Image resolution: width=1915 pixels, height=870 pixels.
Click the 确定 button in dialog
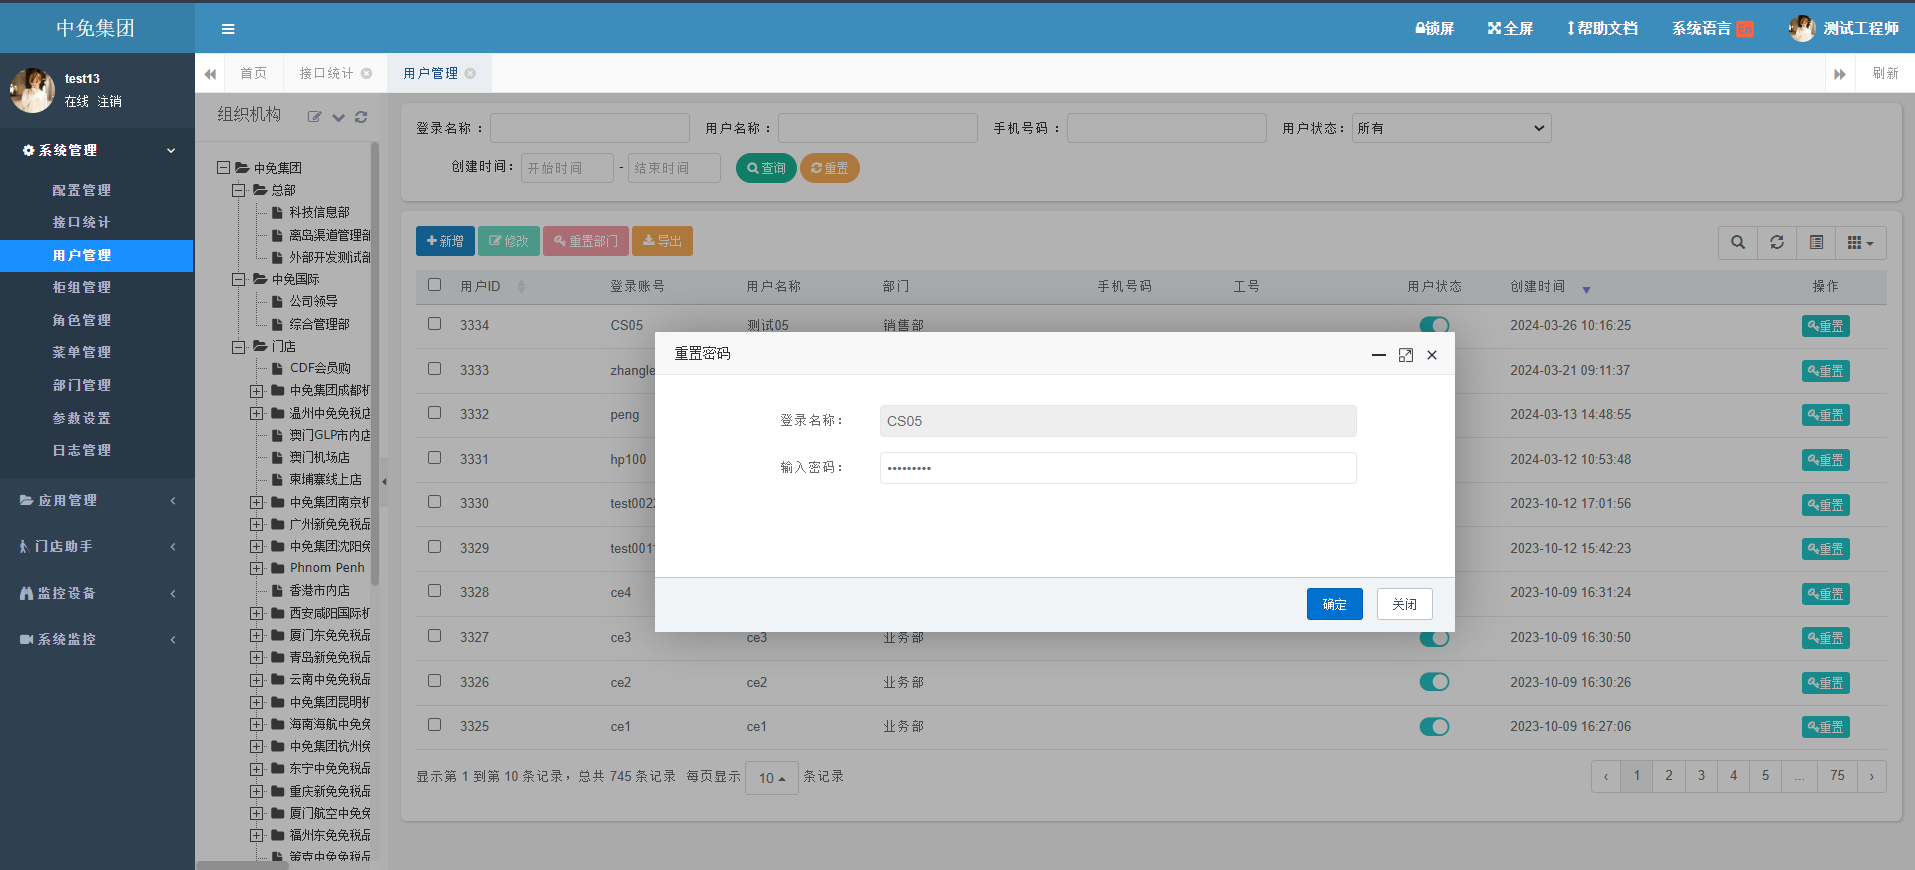coord(1334,604)
